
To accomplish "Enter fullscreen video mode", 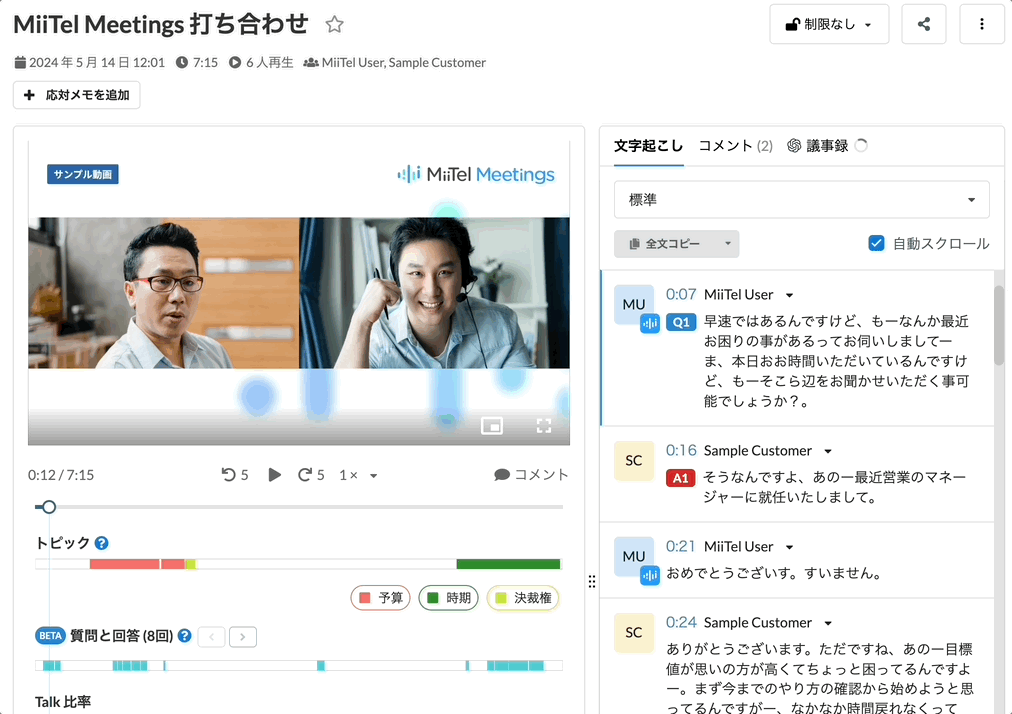I will tap(543, 425).
